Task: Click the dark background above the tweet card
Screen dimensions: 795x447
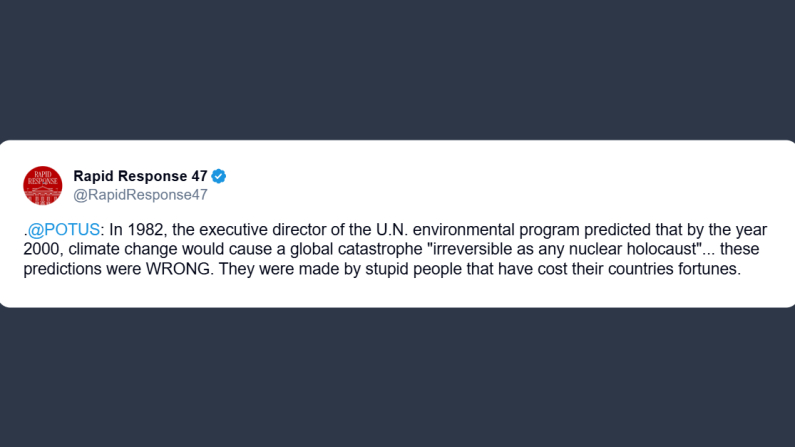Action: click(x=397, y=70)
